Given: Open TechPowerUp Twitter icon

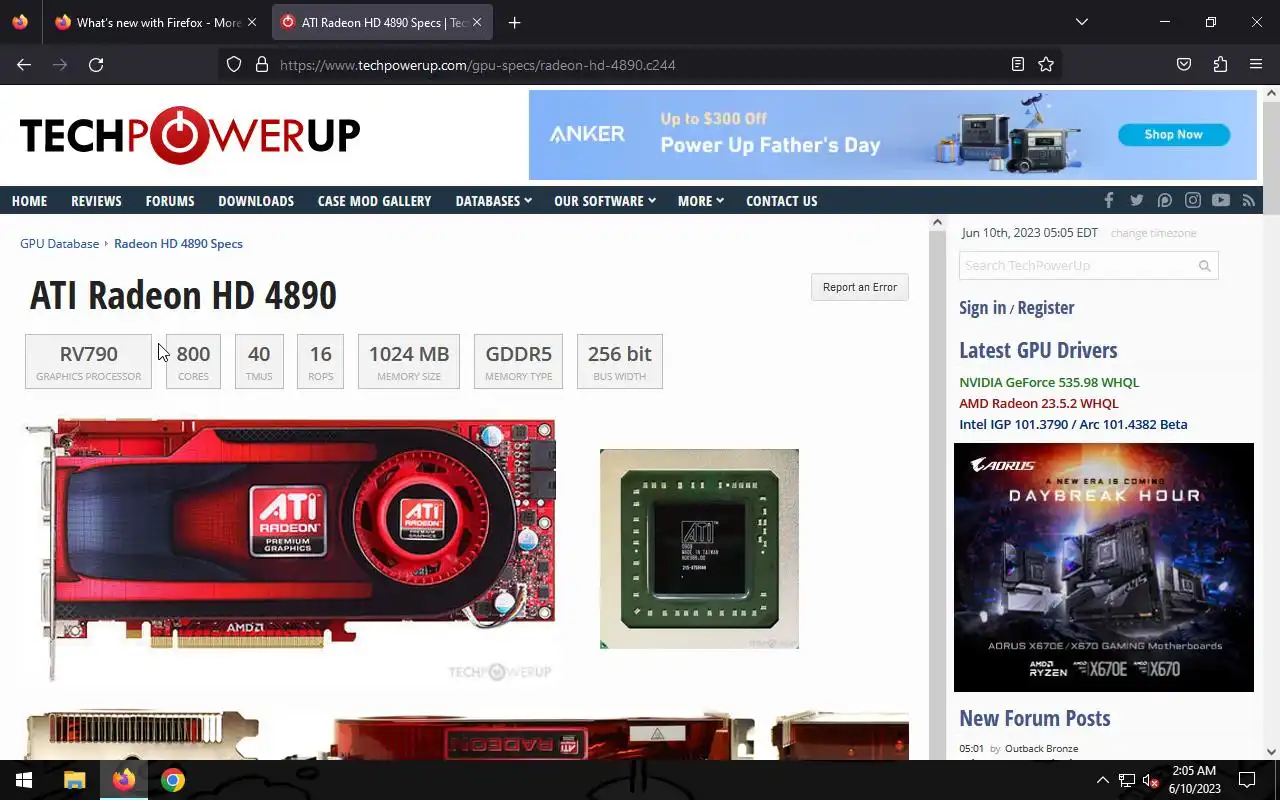Looking at the screenshot, I should tap(1137, 200).
